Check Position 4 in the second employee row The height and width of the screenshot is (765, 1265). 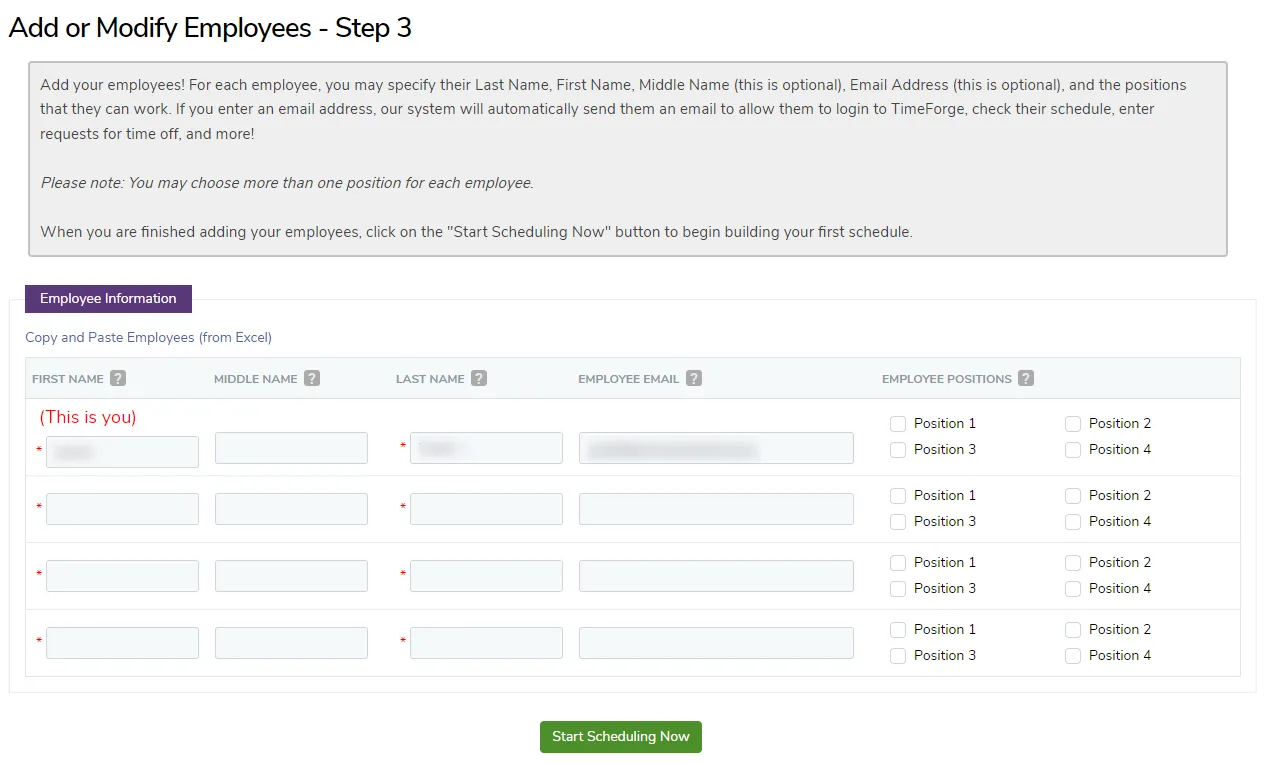pyautogui.click(x=1073, y=522)
